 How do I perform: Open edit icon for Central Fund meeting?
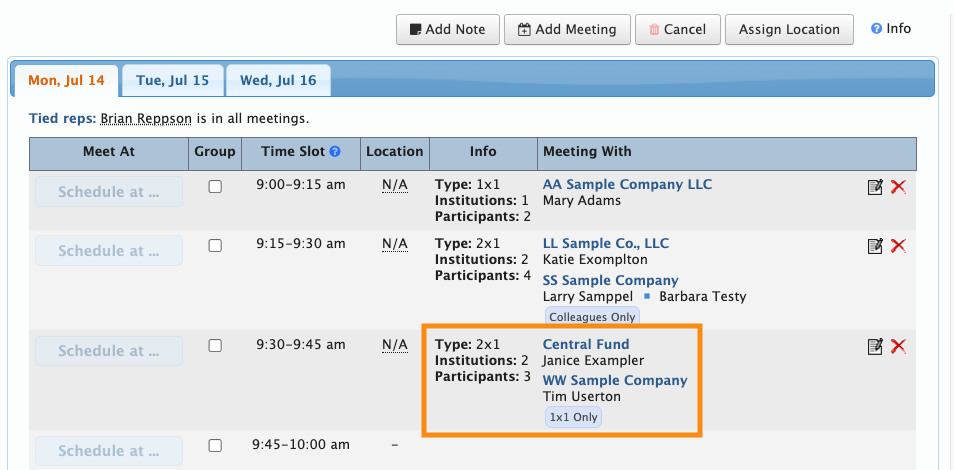coord(875,346)
